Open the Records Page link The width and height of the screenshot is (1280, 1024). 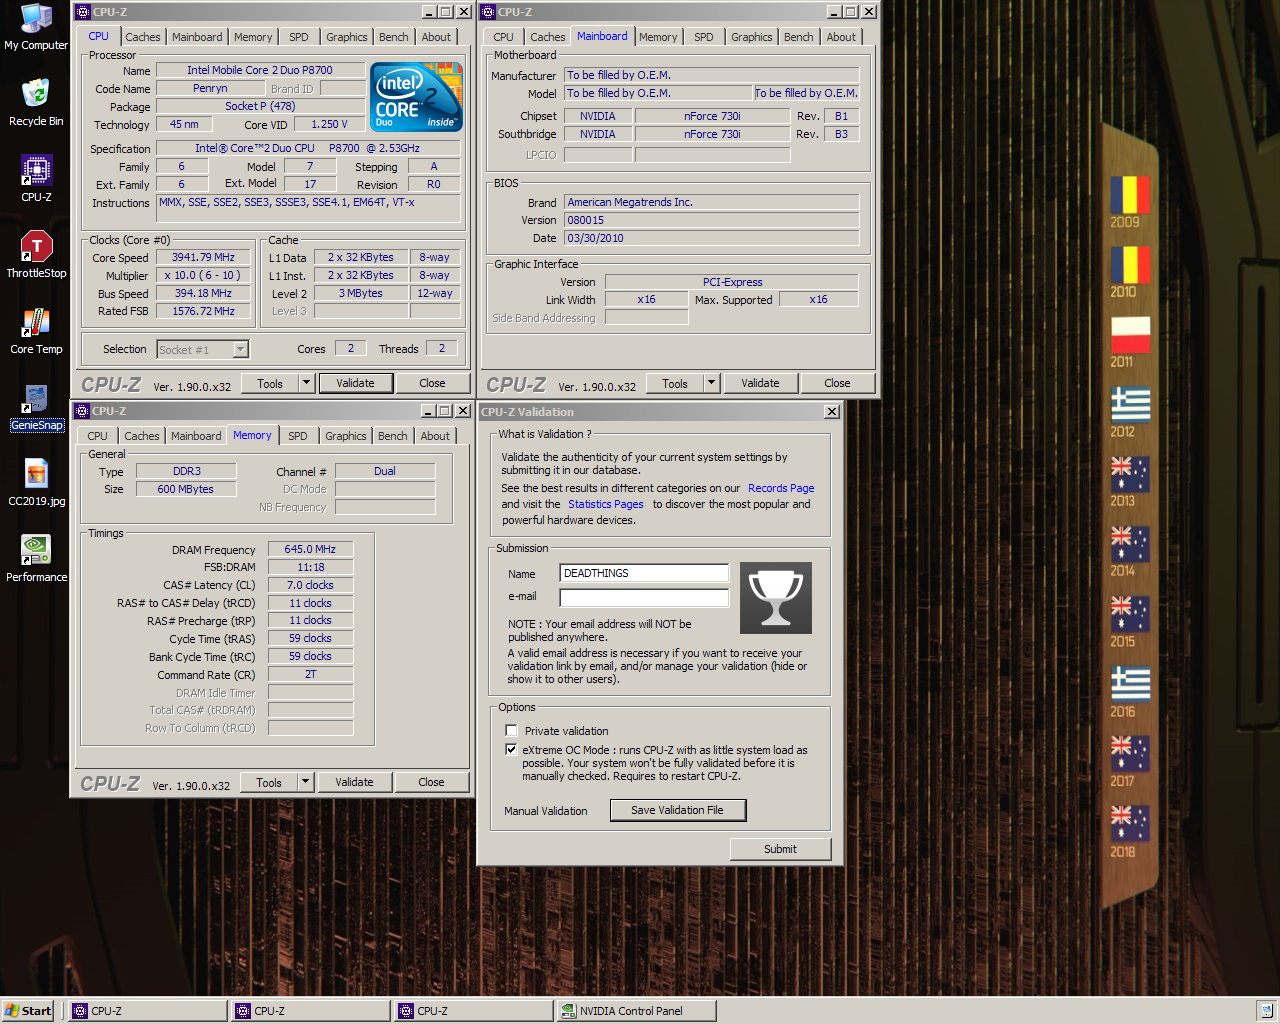coord(781,488)
